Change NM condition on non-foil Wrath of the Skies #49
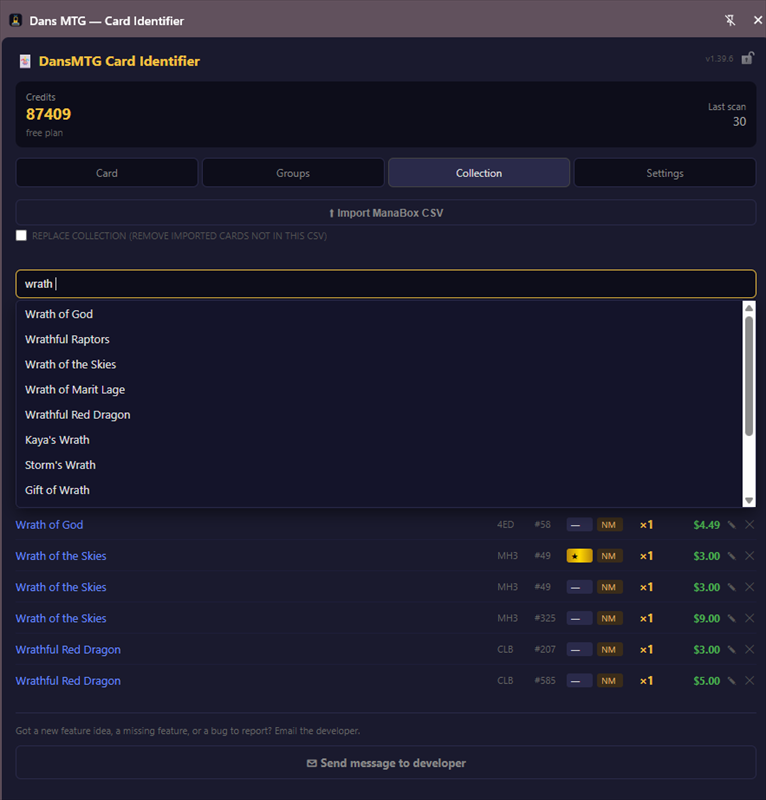 [x=609, y=587]
